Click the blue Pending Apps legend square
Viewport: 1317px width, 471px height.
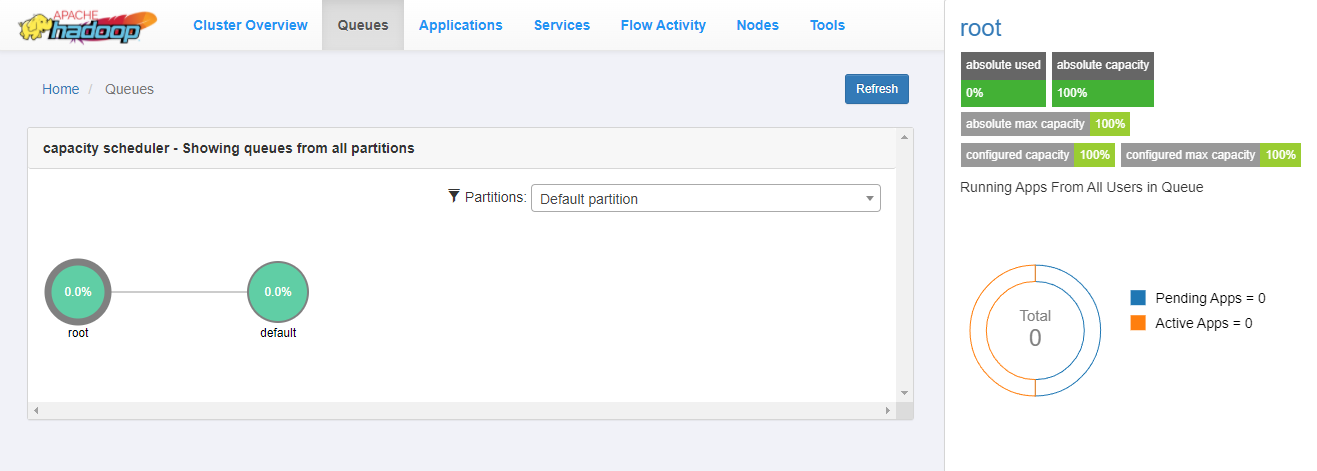pos(1138,298)
